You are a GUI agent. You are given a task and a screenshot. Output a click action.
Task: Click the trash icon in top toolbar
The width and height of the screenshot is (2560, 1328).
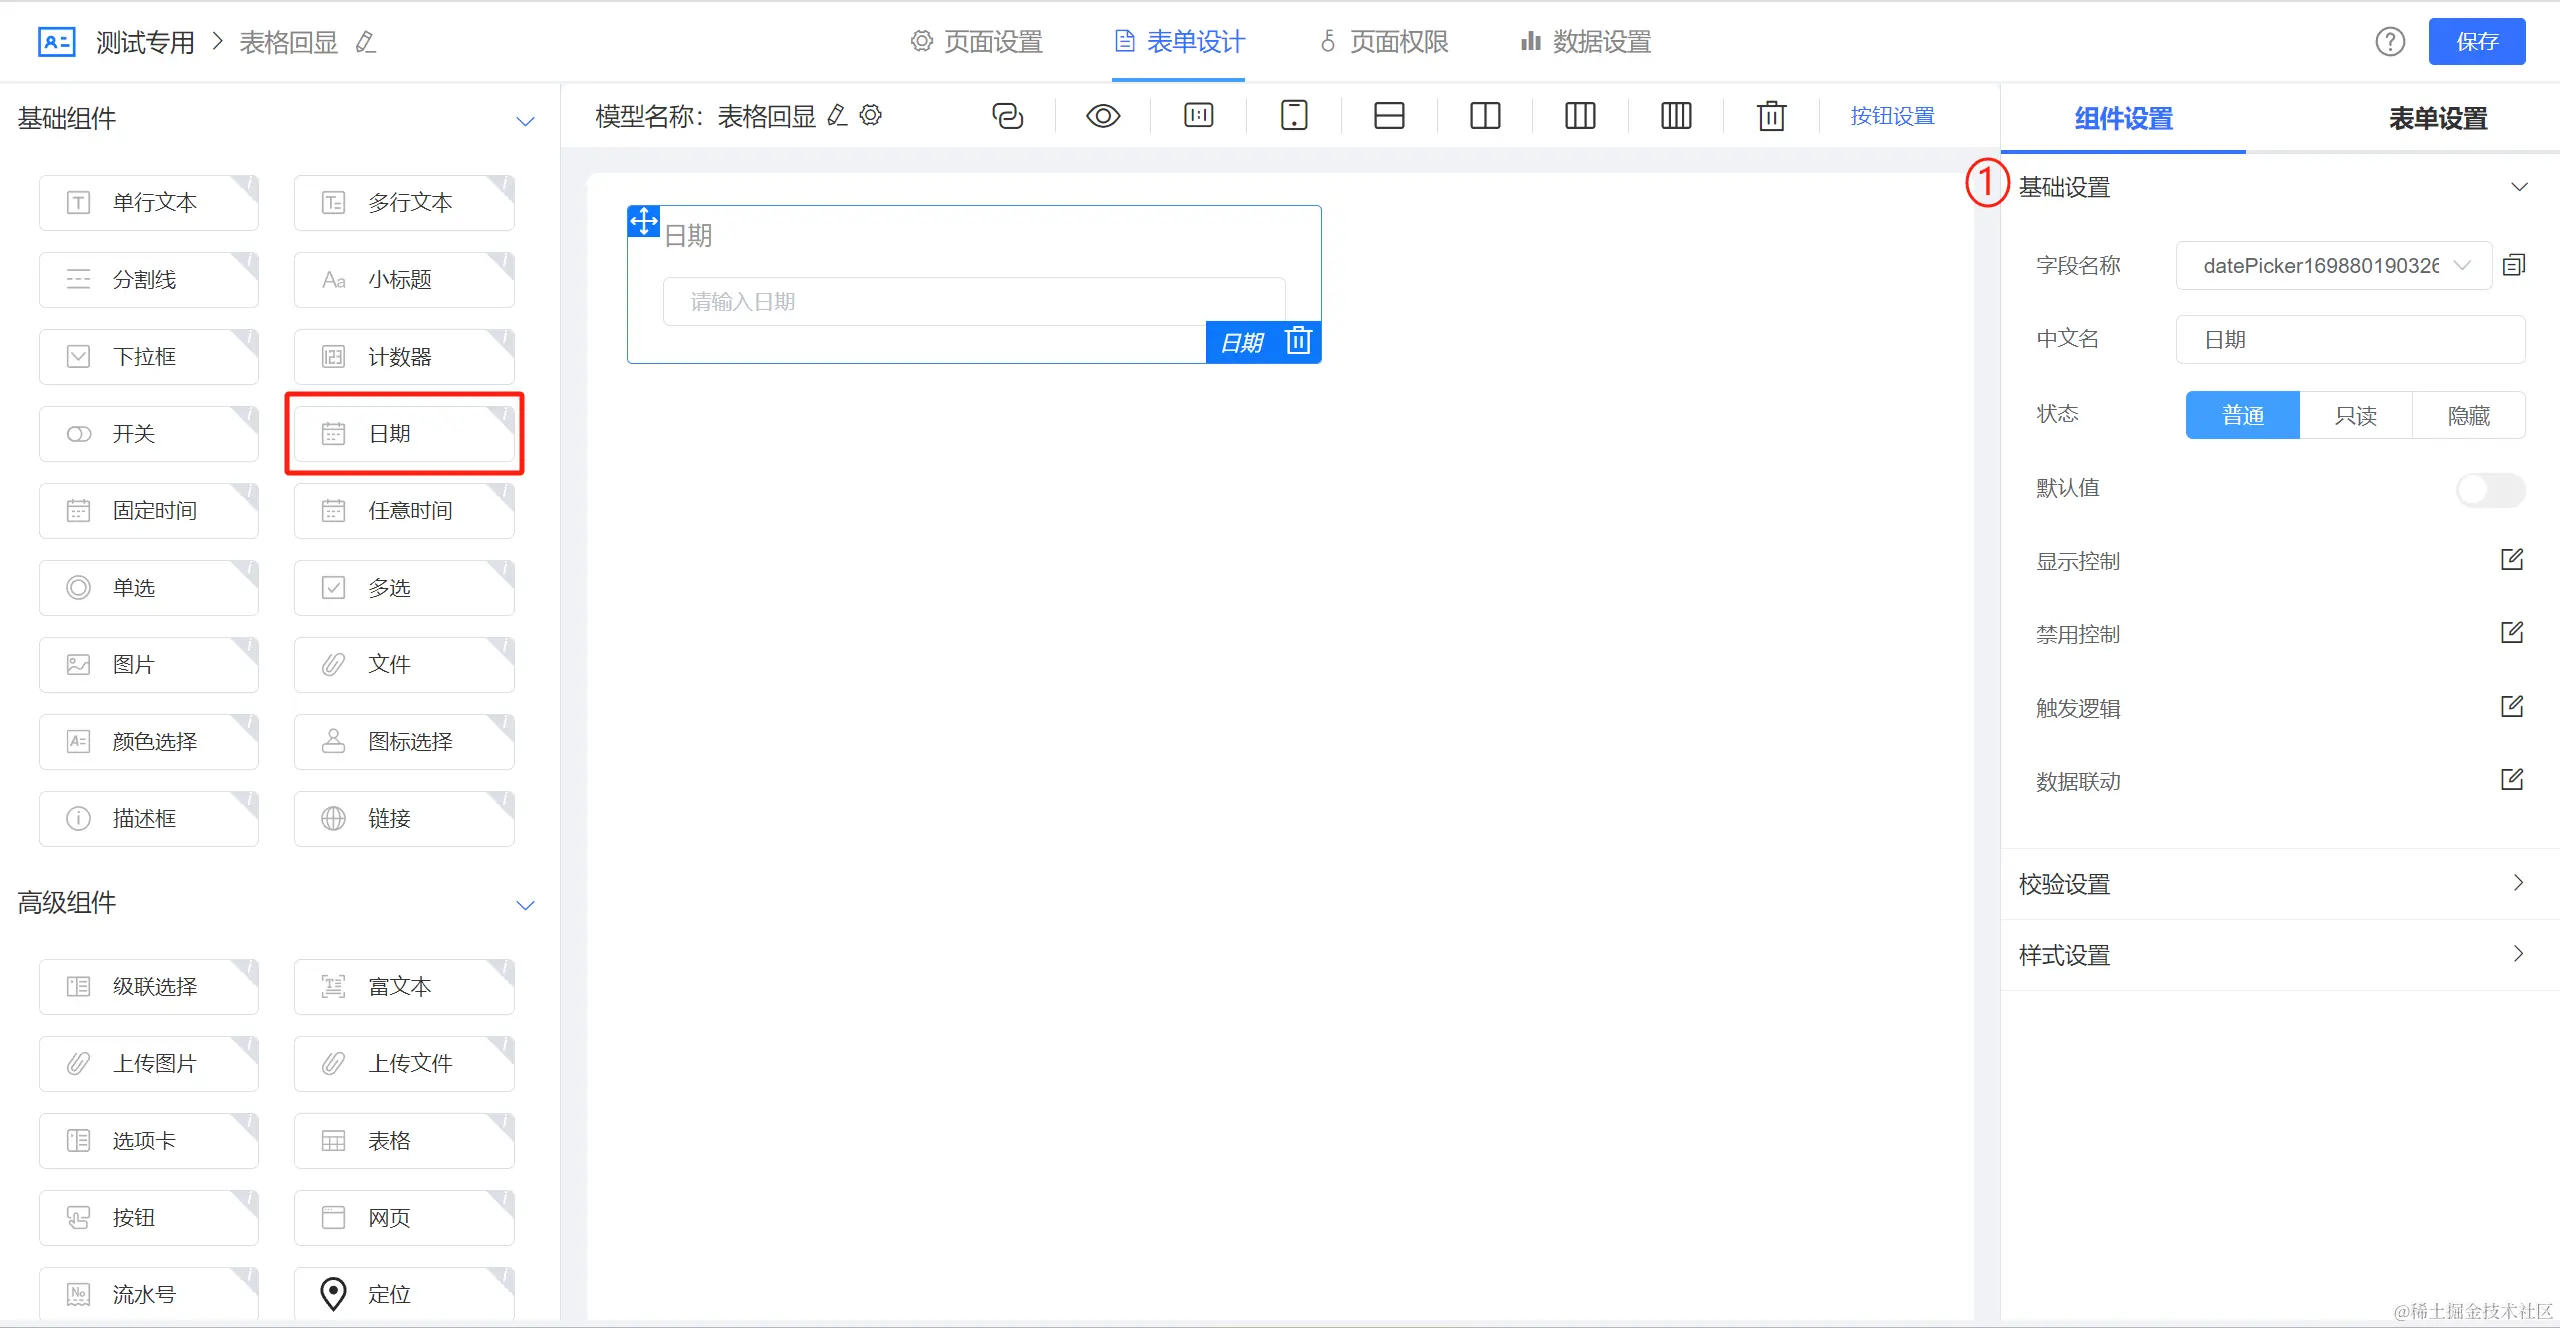[x=1771, y=116]
